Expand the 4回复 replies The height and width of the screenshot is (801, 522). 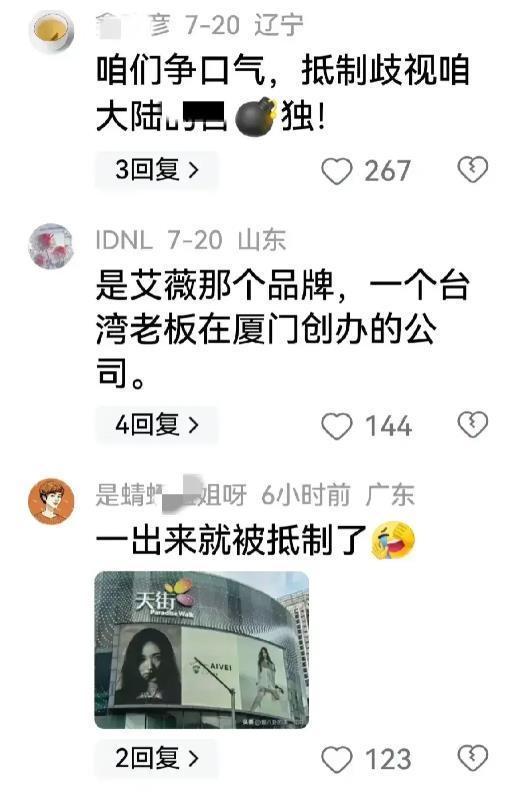(x=156, y=425)
